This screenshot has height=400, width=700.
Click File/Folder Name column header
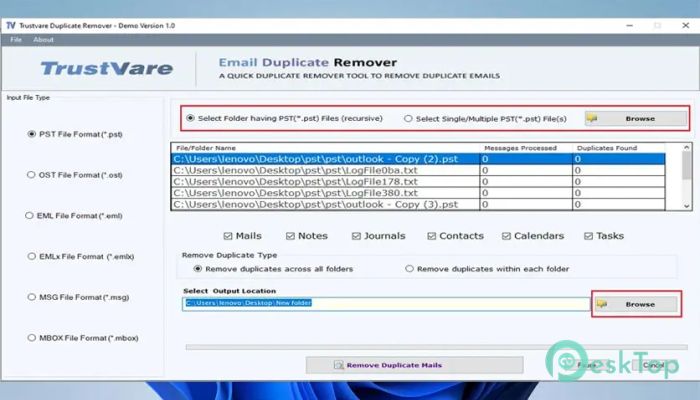click(325, 148)
